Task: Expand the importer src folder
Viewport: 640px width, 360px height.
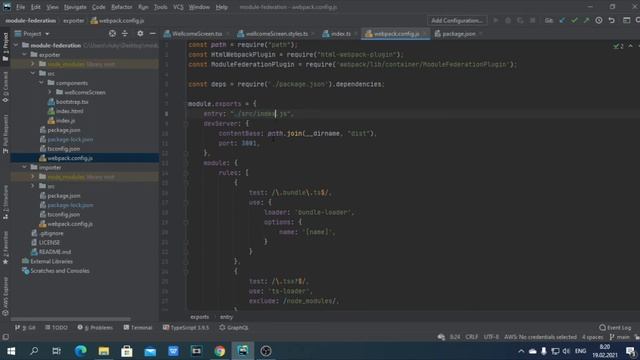Action: (x=33, y=186)
